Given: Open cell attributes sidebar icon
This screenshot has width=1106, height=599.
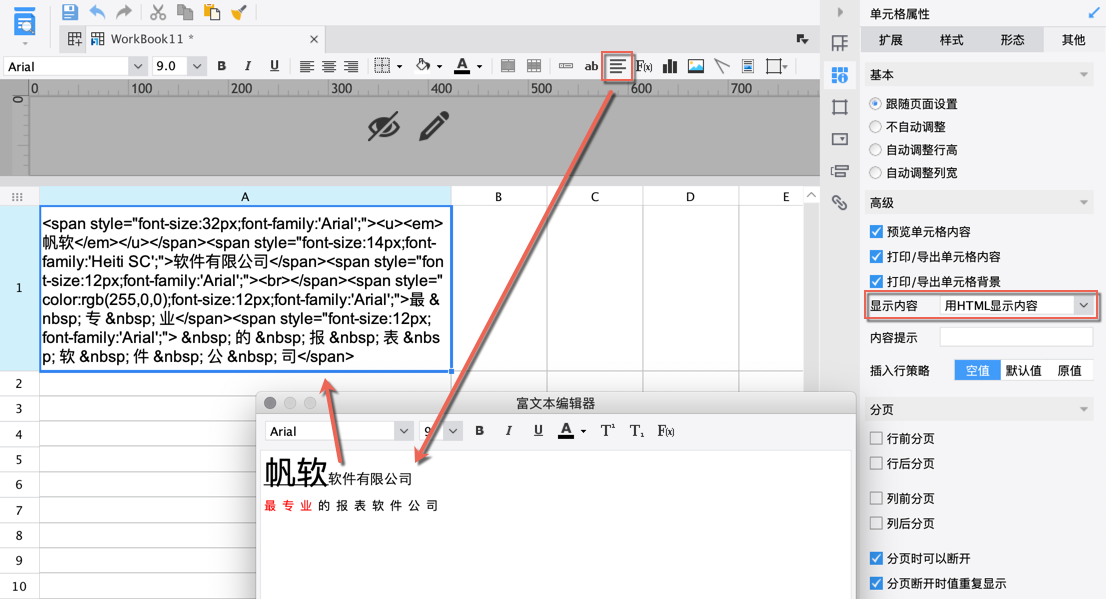Looking at the screenshot, I should [x=839, y=75].
